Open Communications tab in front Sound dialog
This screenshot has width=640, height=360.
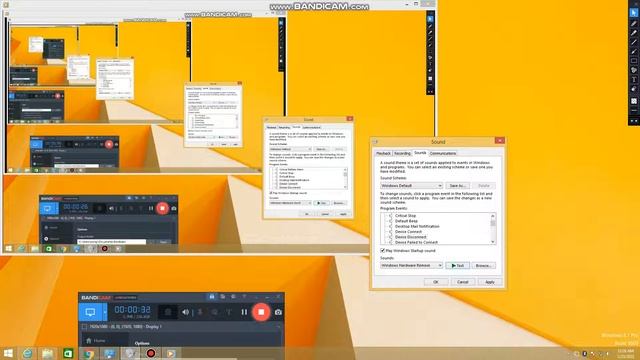click(443, 153)
